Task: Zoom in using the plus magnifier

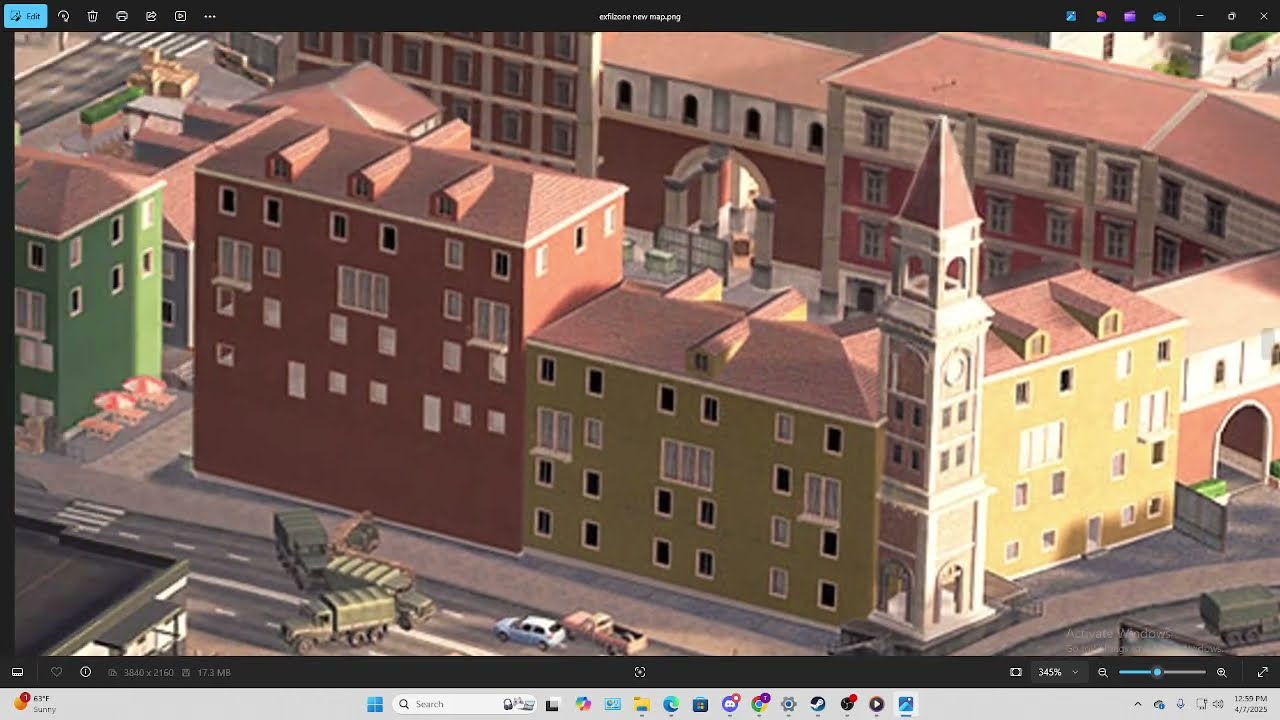Action: pos(1221,672)
